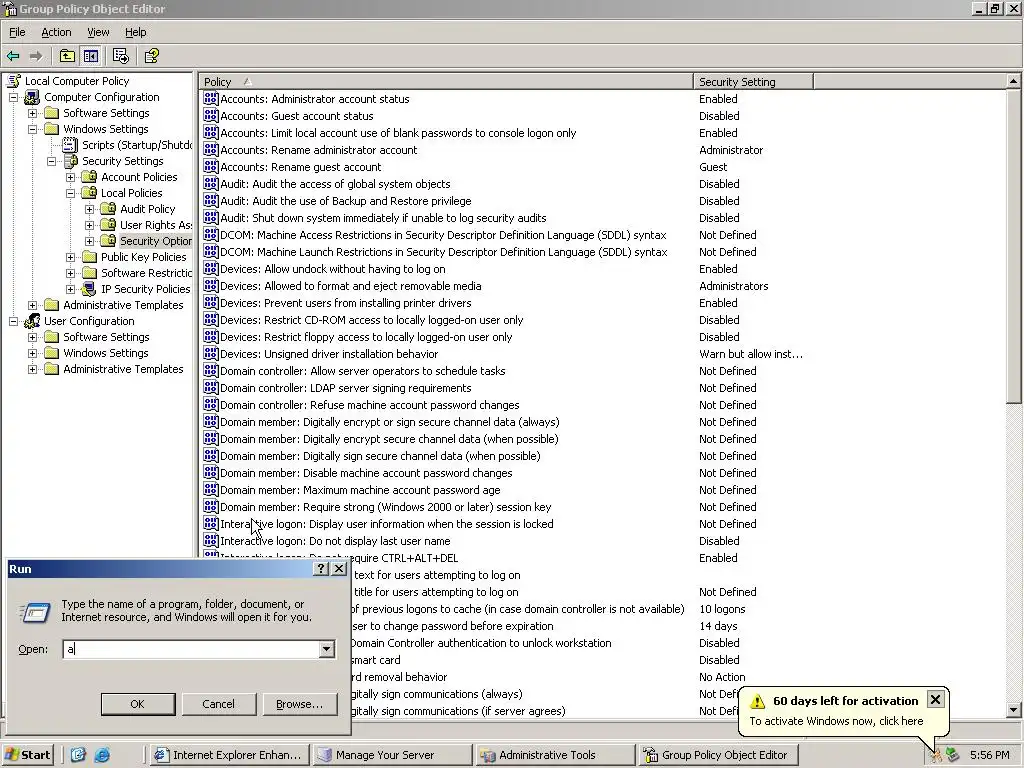Collapse Windows Settings under Computer Configuration

click(x=32, y=129)
